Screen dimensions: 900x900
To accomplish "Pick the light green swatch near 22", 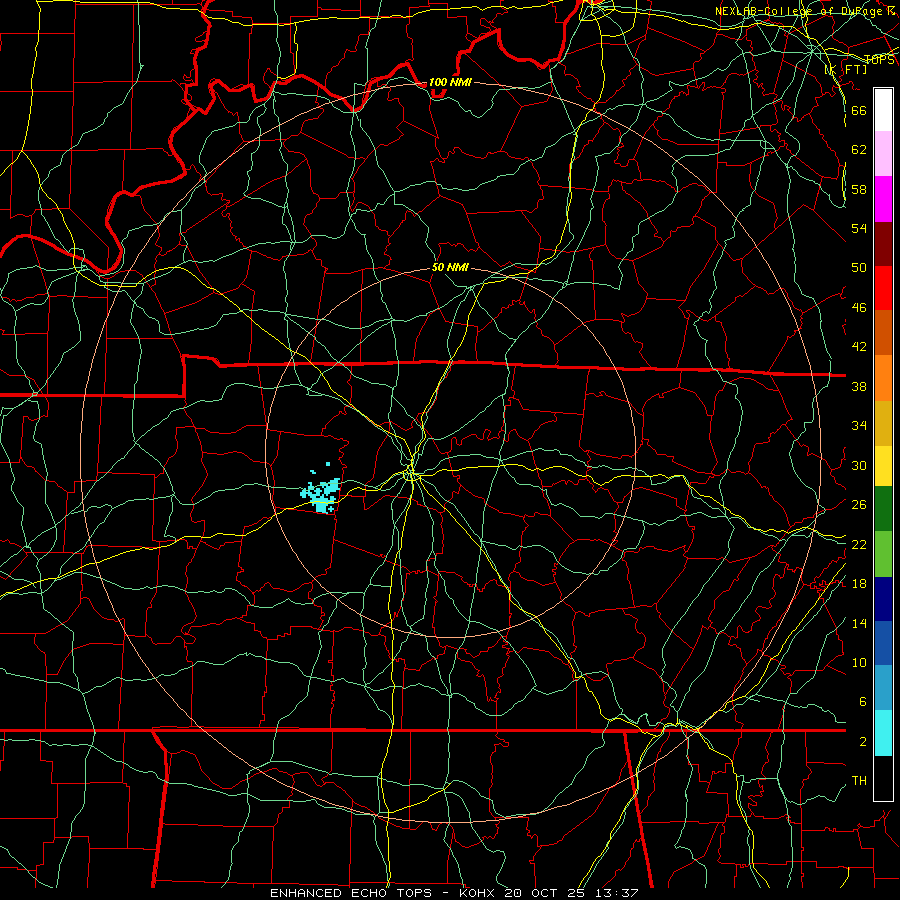I will [883, 554].
